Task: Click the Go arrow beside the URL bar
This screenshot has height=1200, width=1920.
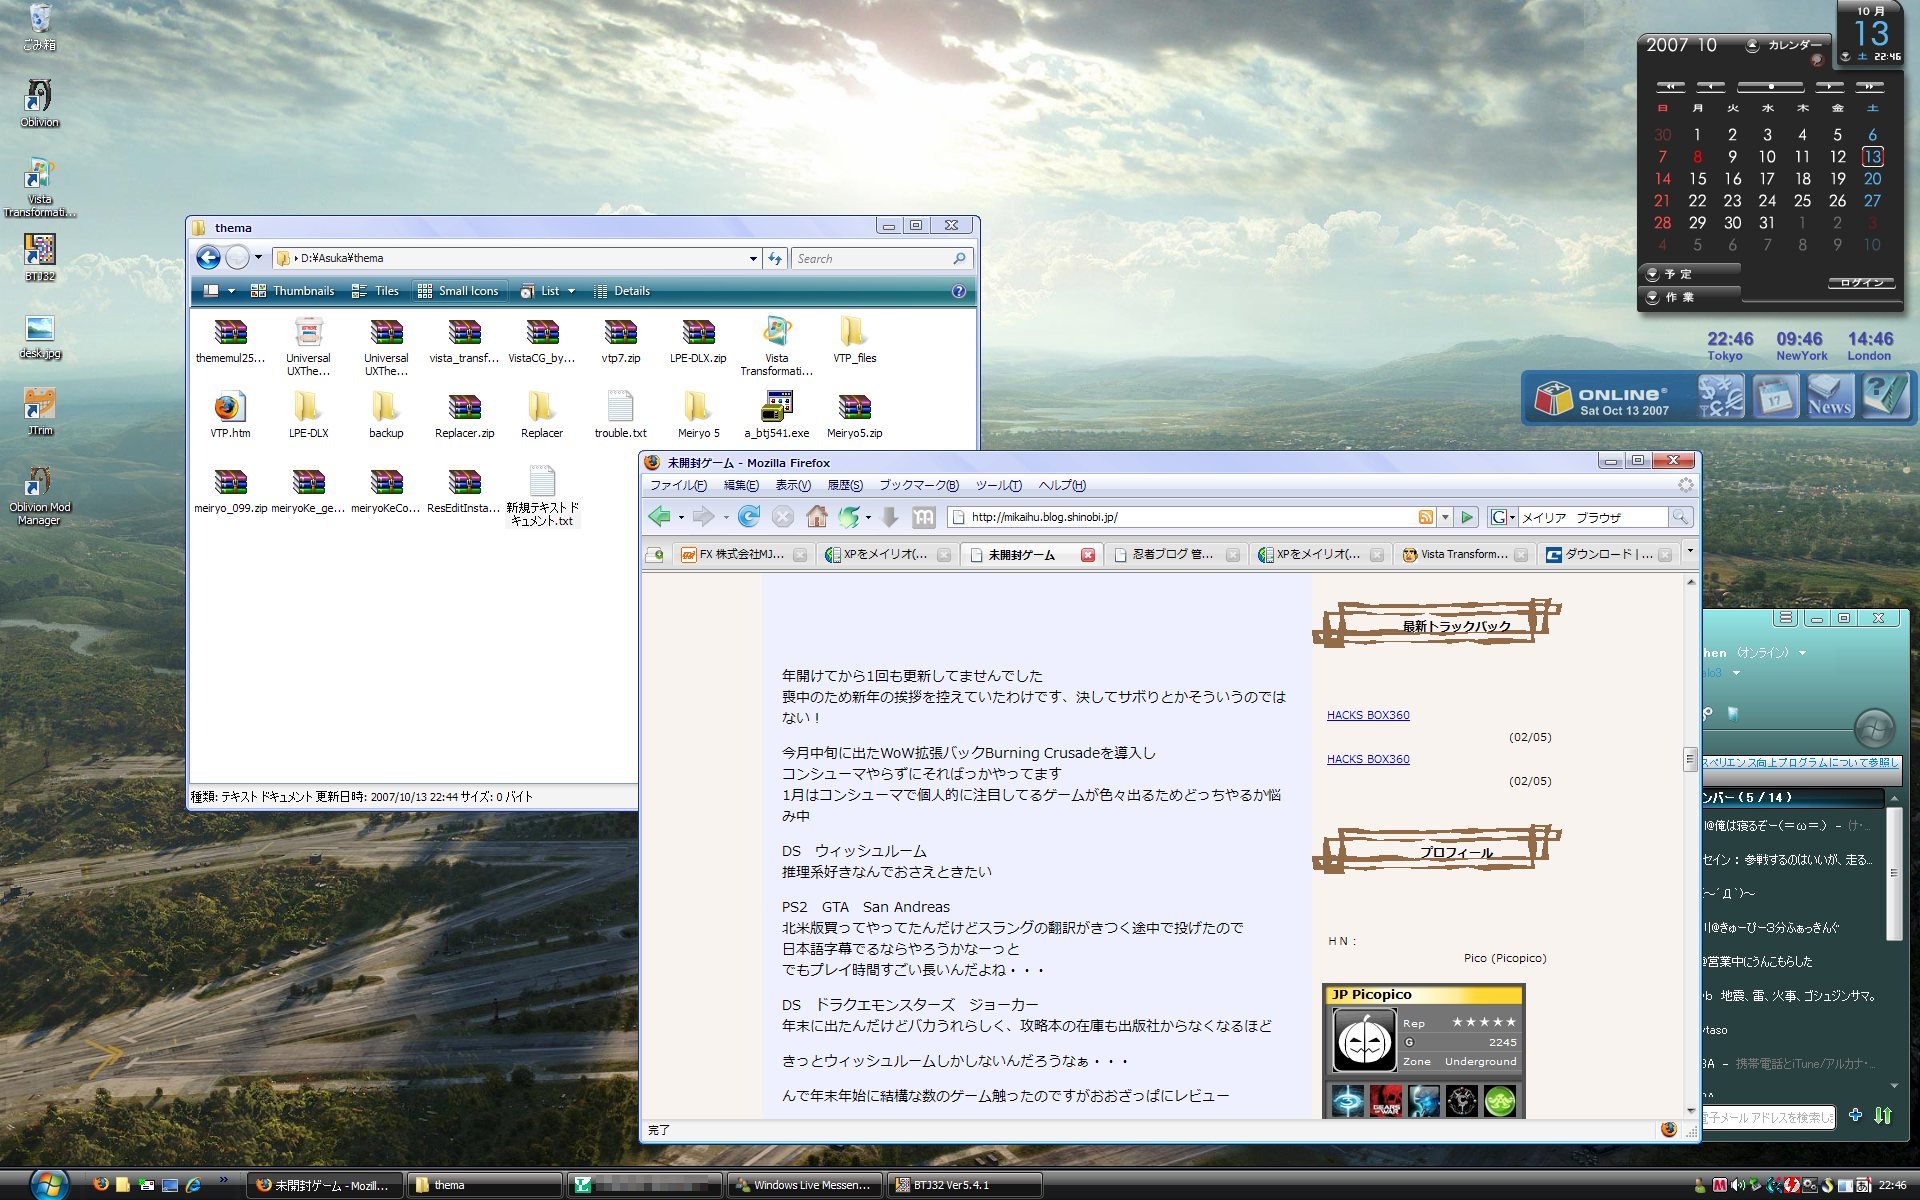Action: coord(1467,517)
